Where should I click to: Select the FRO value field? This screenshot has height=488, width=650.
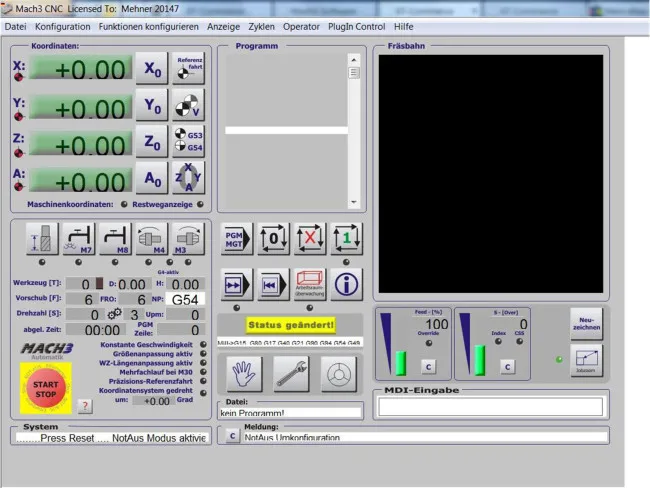[x=134, y=299]
